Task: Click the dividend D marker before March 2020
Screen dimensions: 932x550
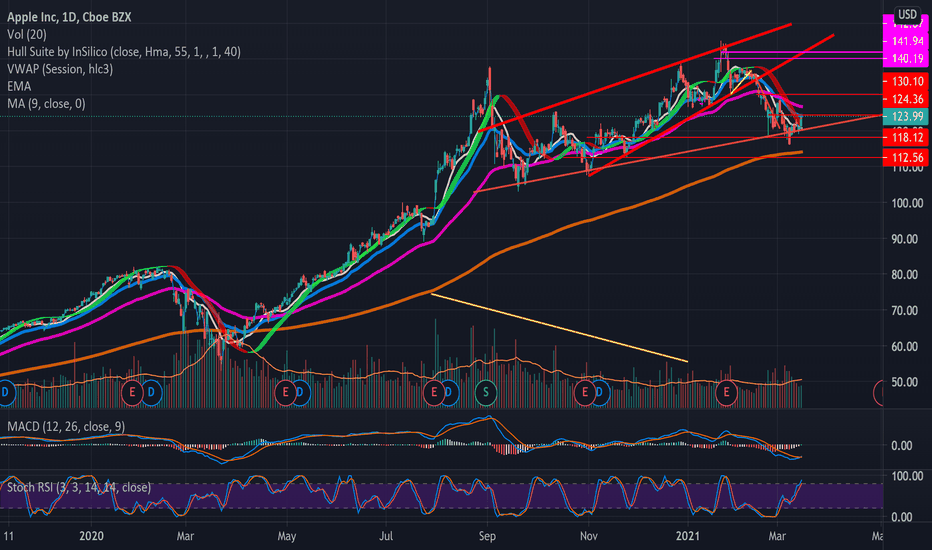Action: click(x=151, y=392)
